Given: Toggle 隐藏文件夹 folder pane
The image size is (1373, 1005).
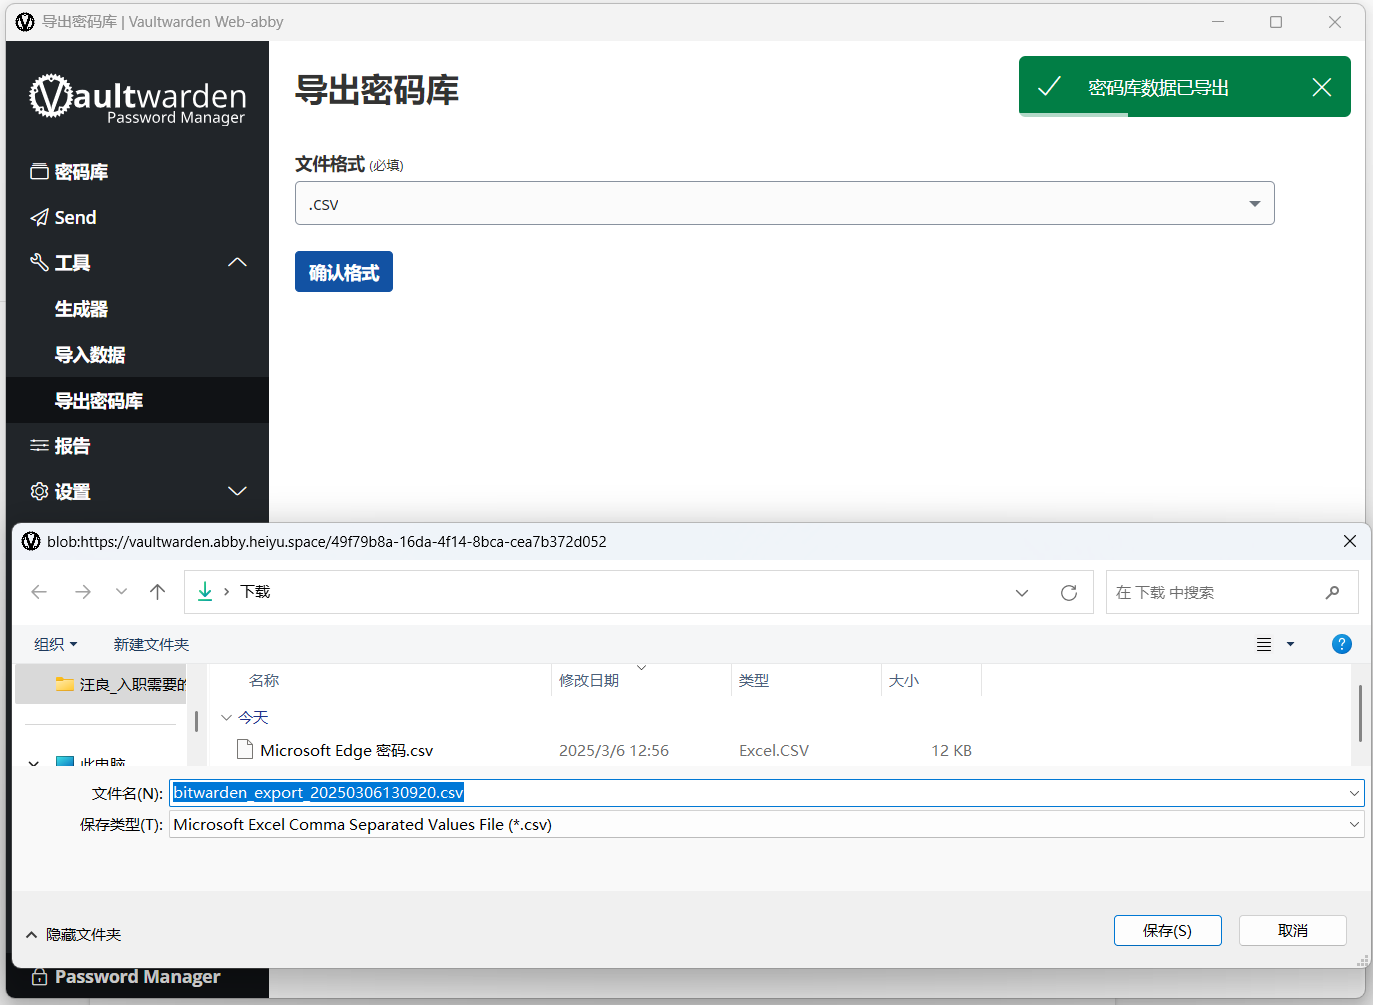Looking at the screenshot, I should point(73,935).
